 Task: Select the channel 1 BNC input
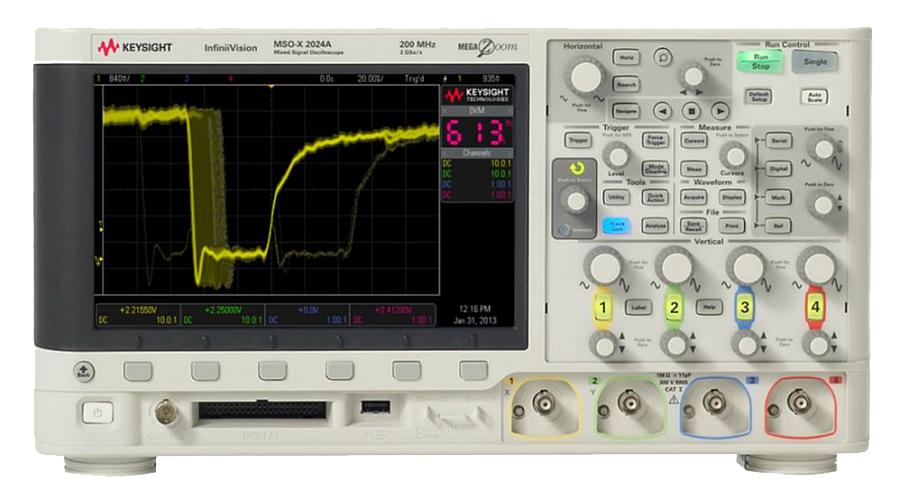coord(543,403)
